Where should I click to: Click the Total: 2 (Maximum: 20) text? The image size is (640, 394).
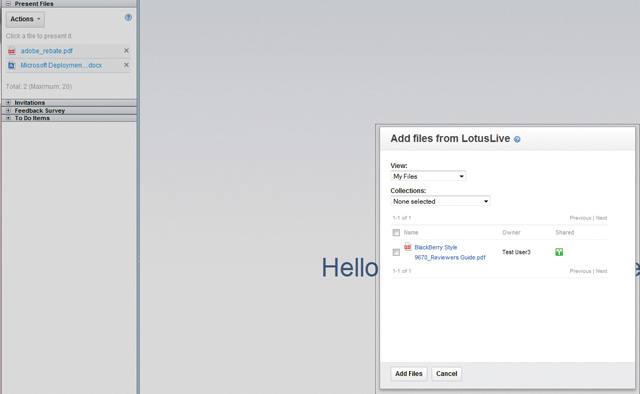(39, 87)
